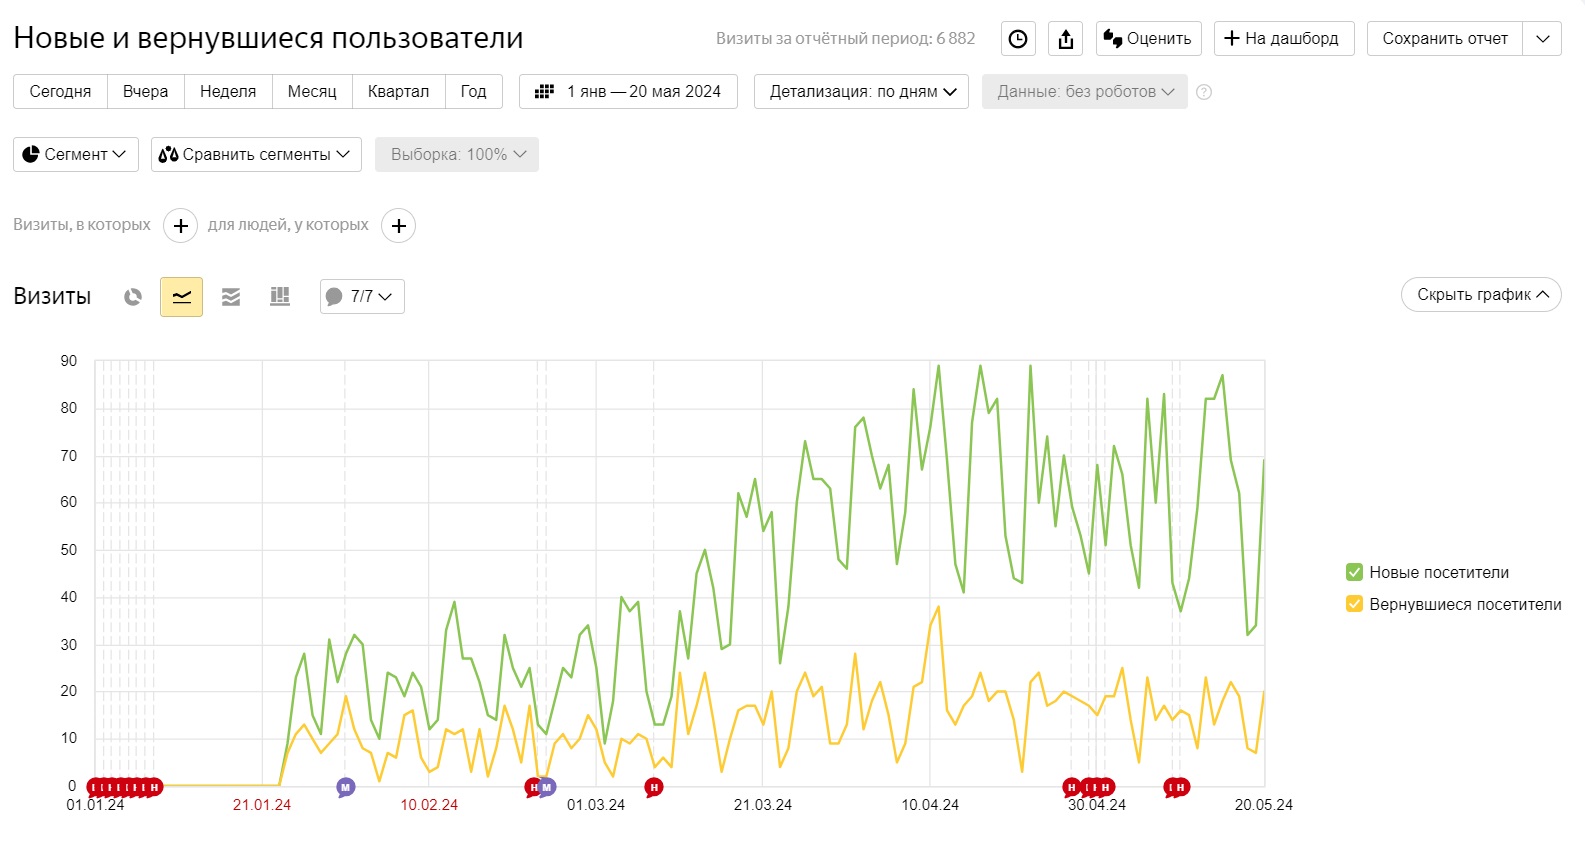Screen dimensions: 1585x857
Task: Uncheck 'Новые посетители' legend checkbox
Action: point(1354,572)
